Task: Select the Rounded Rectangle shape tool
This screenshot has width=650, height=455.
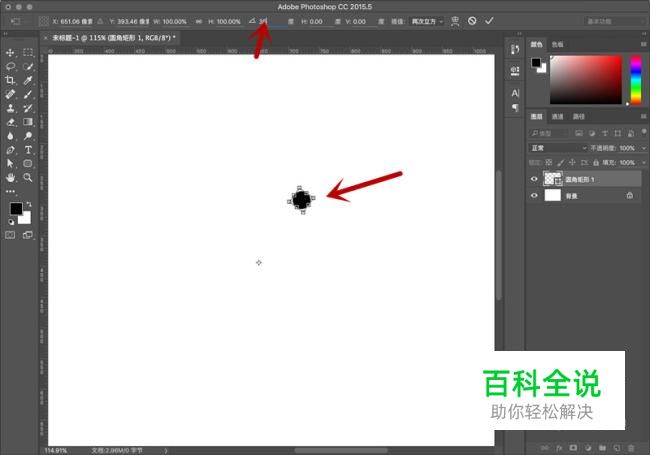Action: pyautogui.click(x=28, y=163)
